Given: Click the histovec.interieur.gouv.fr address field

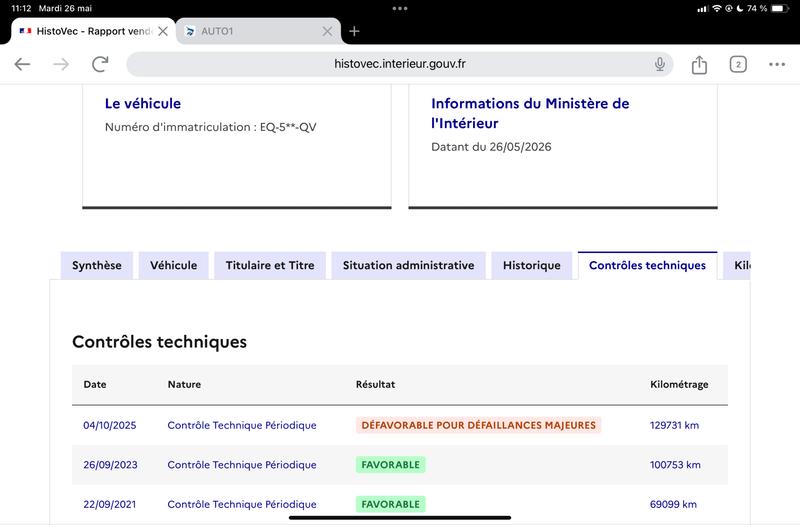Looking at the screenshot, I should [x=399, y=64].
